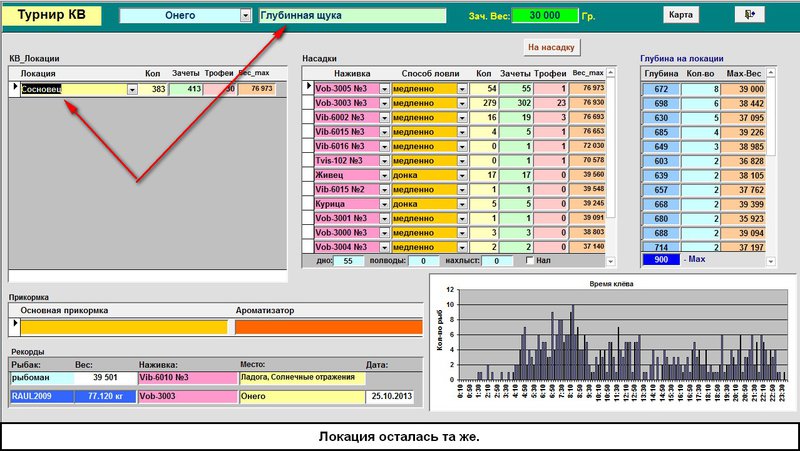Click the Способ ловли column header
Image resolution: width=800 pixels, height=451 pixels.
(x=430, y=73)
